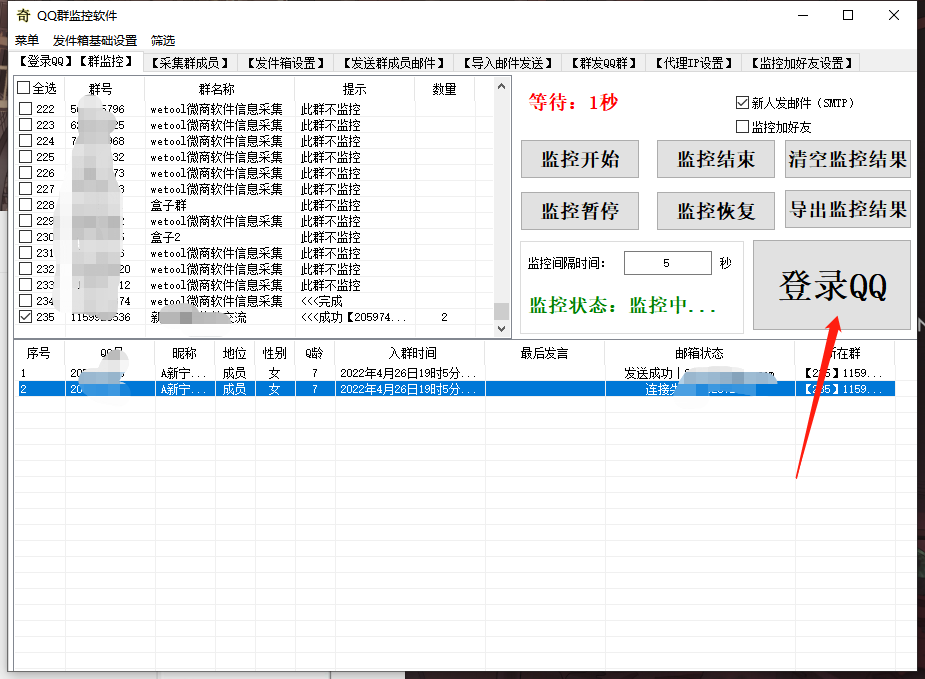Select the highlighted member row 2

click(x=455, y=389)
